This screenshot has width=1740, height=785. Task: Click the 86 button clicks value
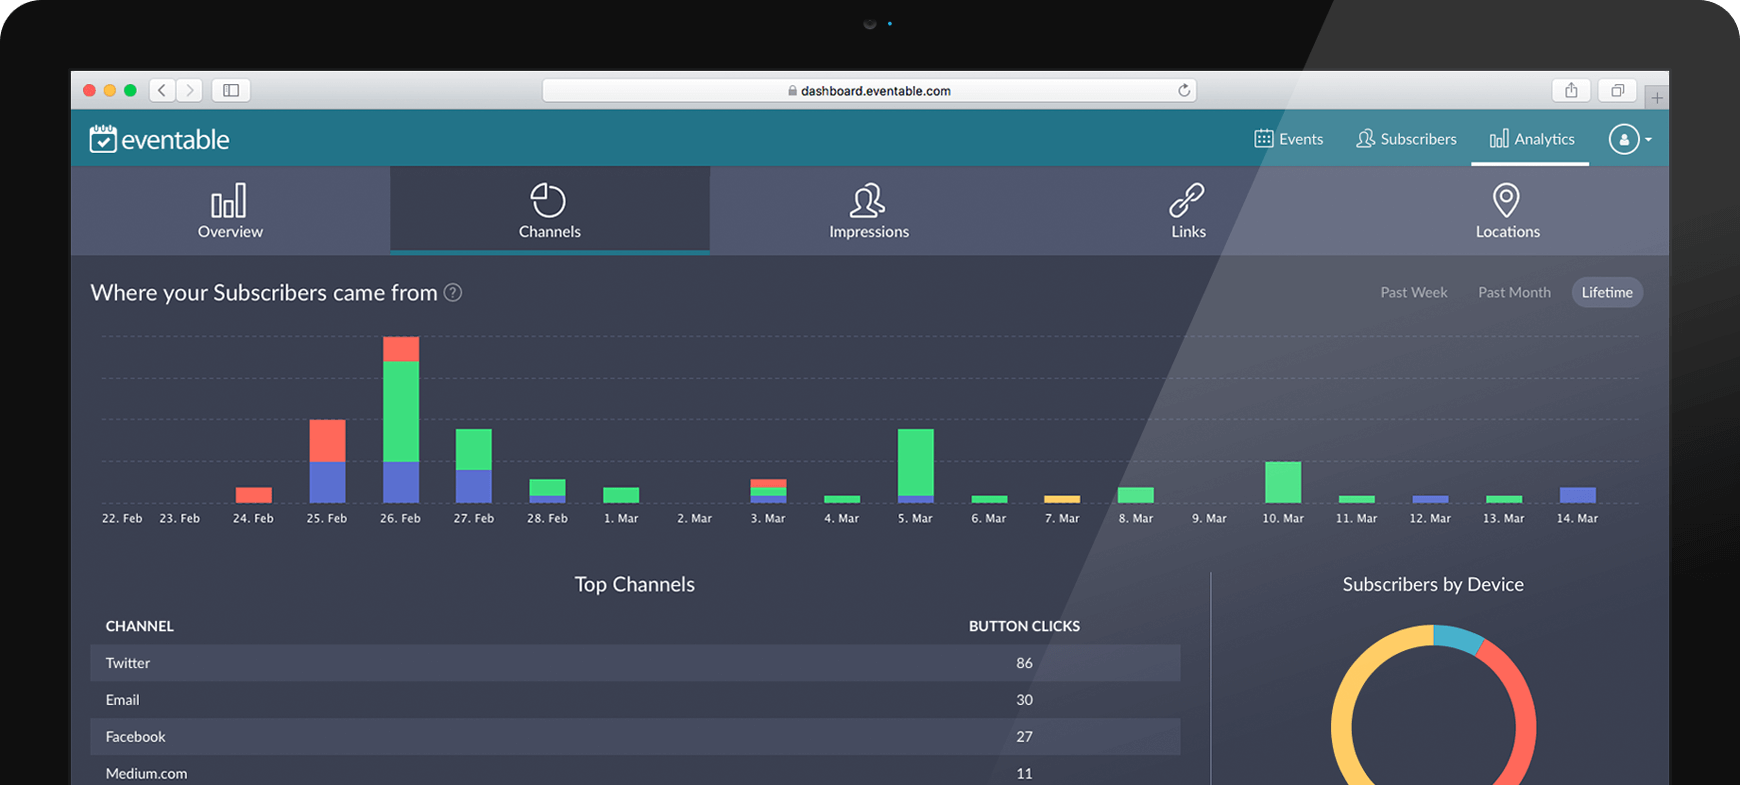tap(1024, 663)
